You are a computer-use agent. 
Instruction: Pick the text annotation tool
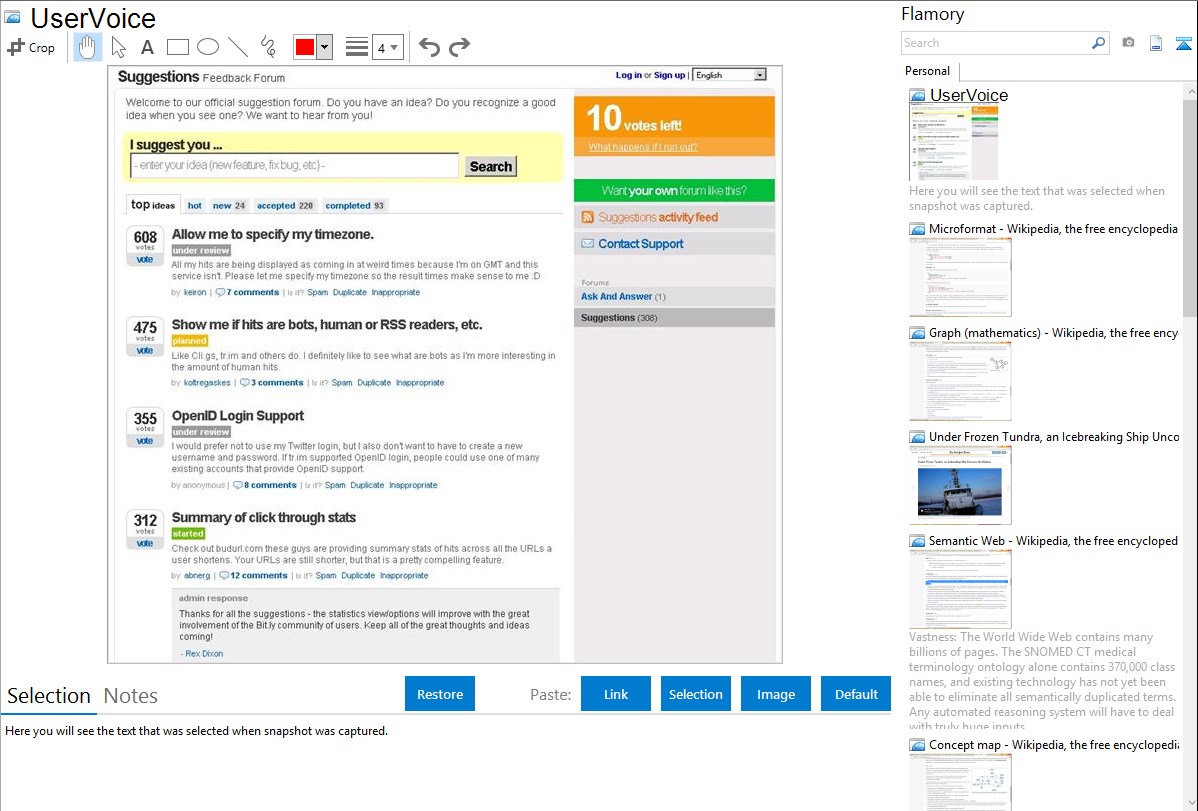pos(147,47)
